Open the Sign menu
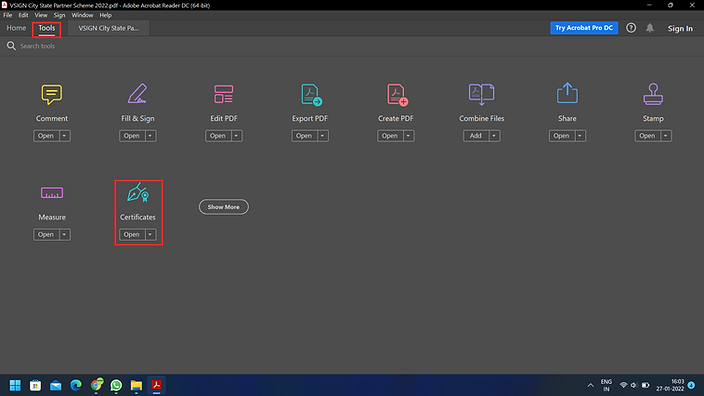 59,15
